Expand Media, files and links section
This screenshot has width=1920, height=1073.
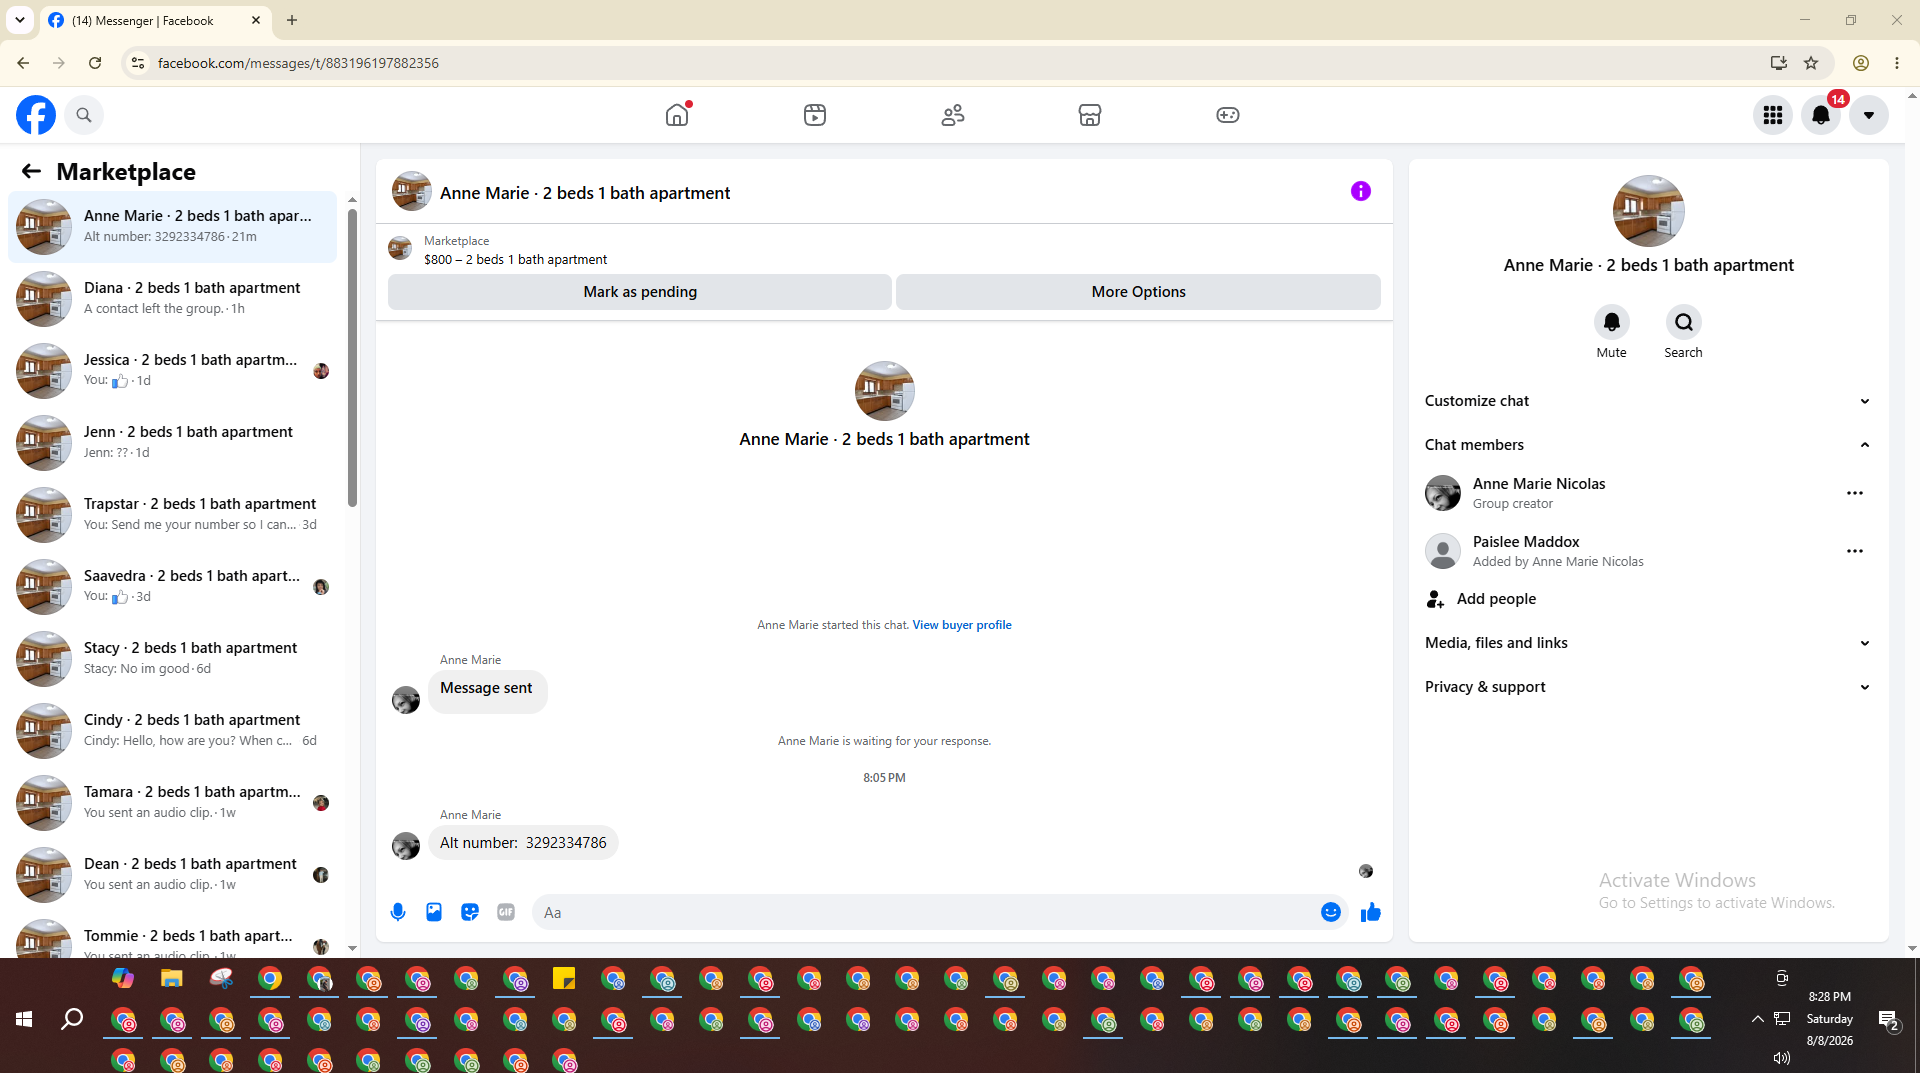(x=1648, y=643)
